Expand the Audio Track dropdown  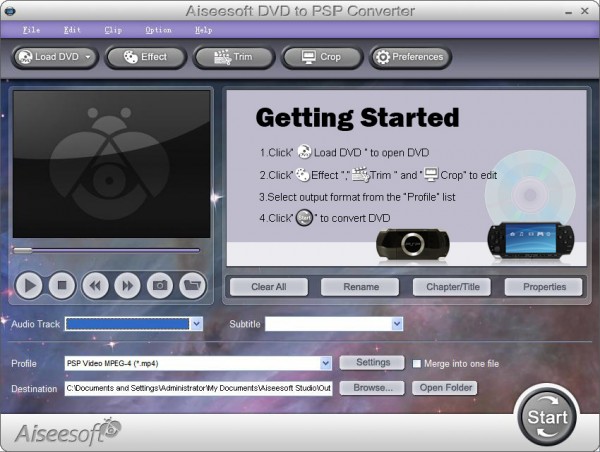tap(197, 324)
